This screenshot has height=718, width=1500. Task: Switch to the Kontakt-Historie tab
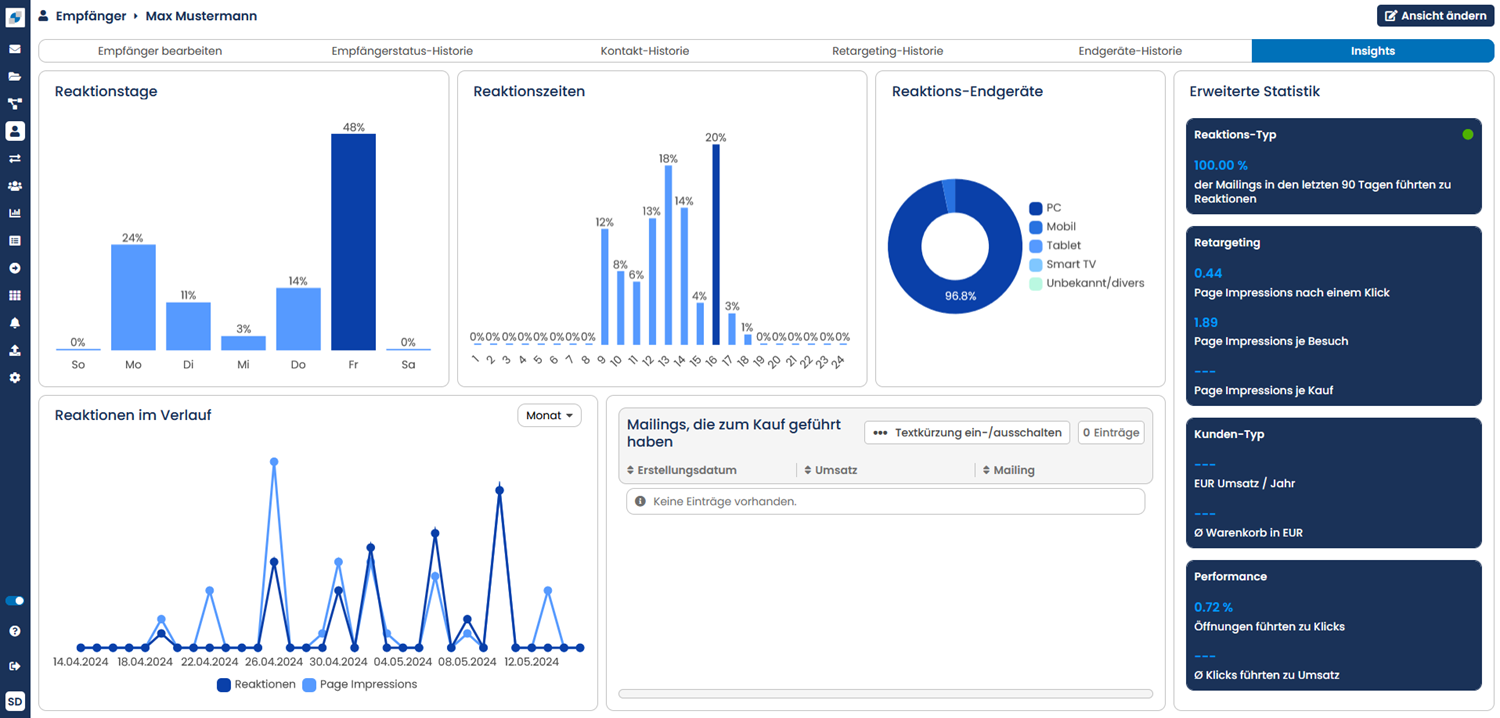point(644,51)
